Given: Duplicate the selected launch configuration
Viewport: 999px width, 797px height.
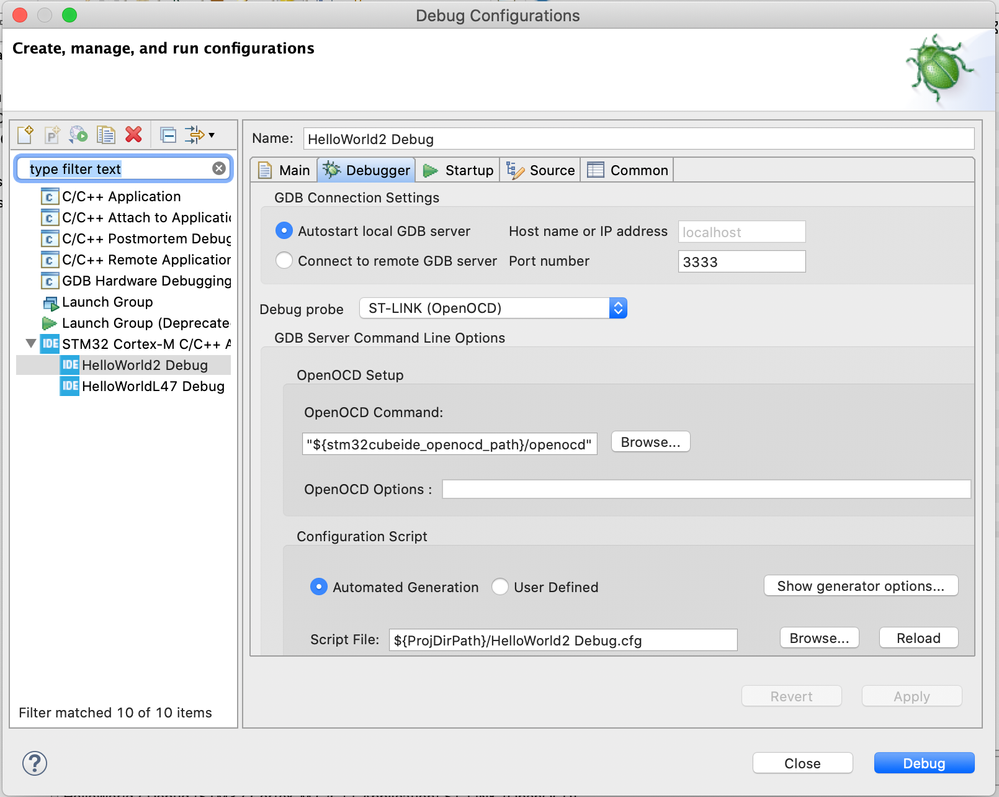Looking at the screenshot, I should point(106,134).
